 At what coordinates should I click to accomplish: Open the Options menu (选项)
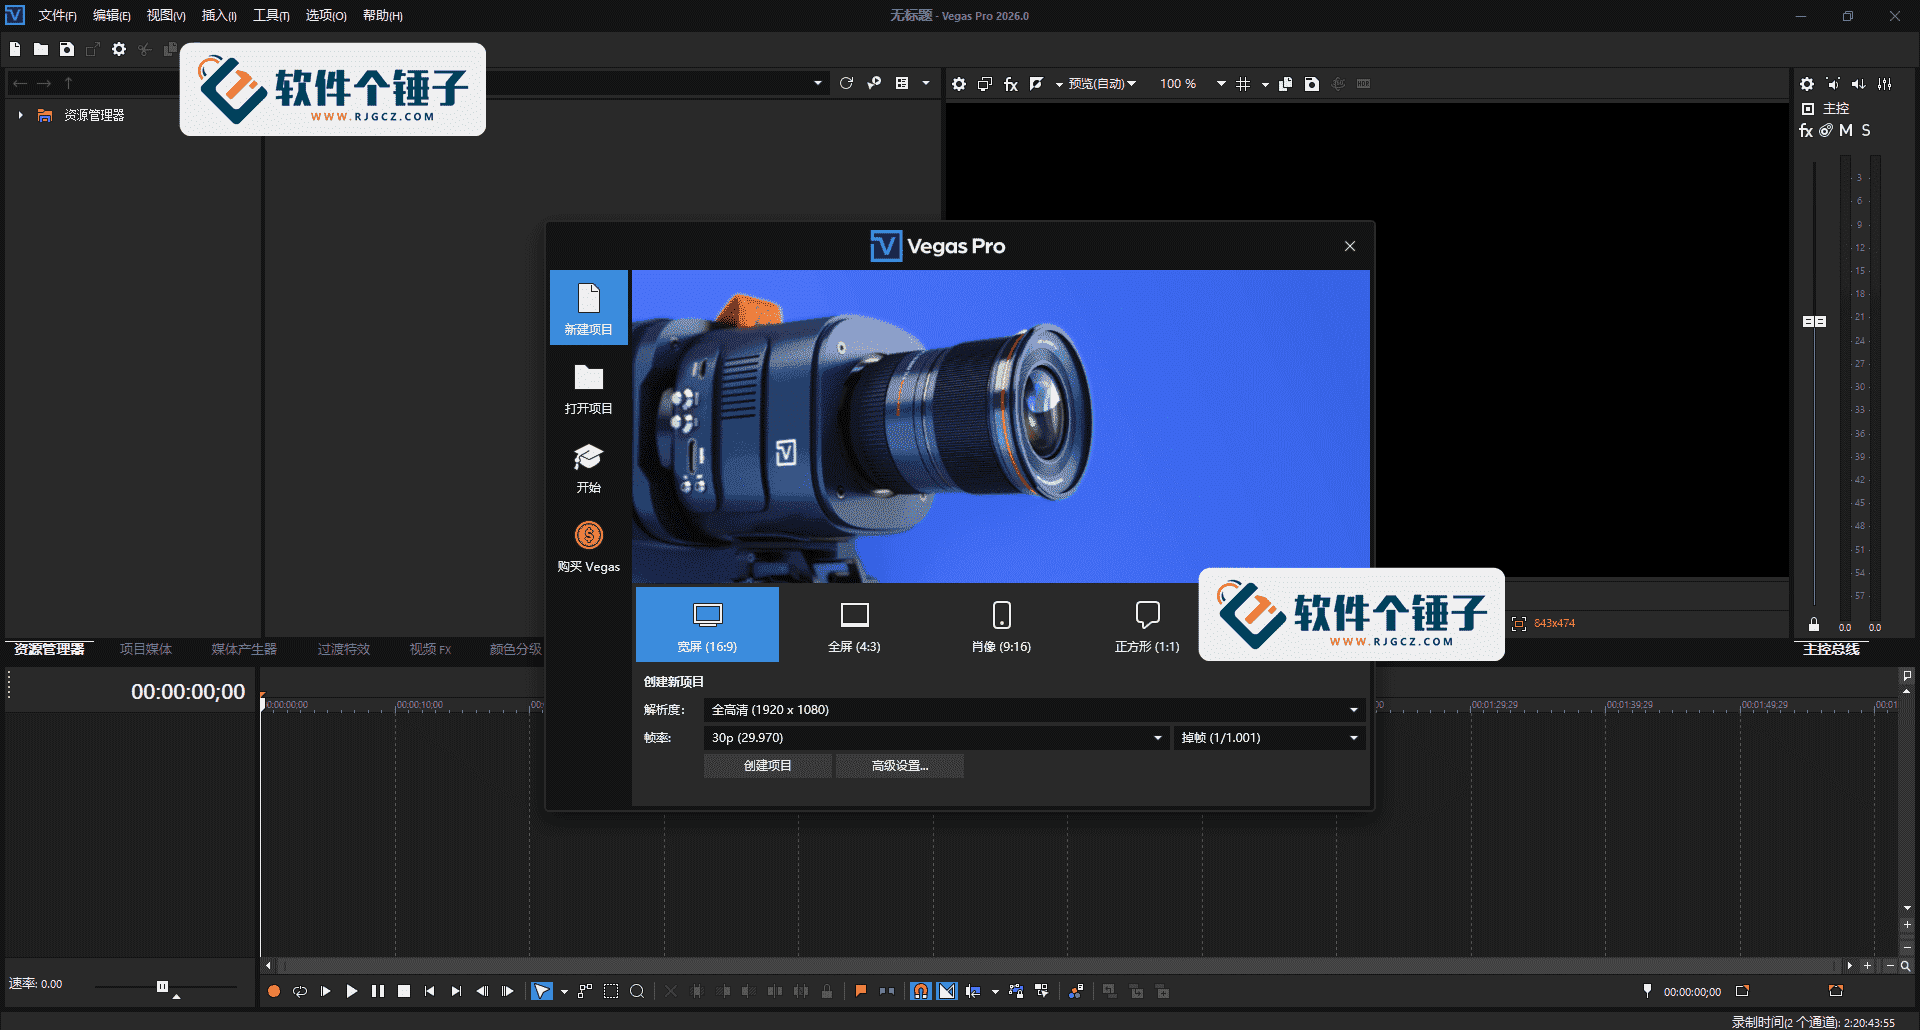tap(326, 15)
